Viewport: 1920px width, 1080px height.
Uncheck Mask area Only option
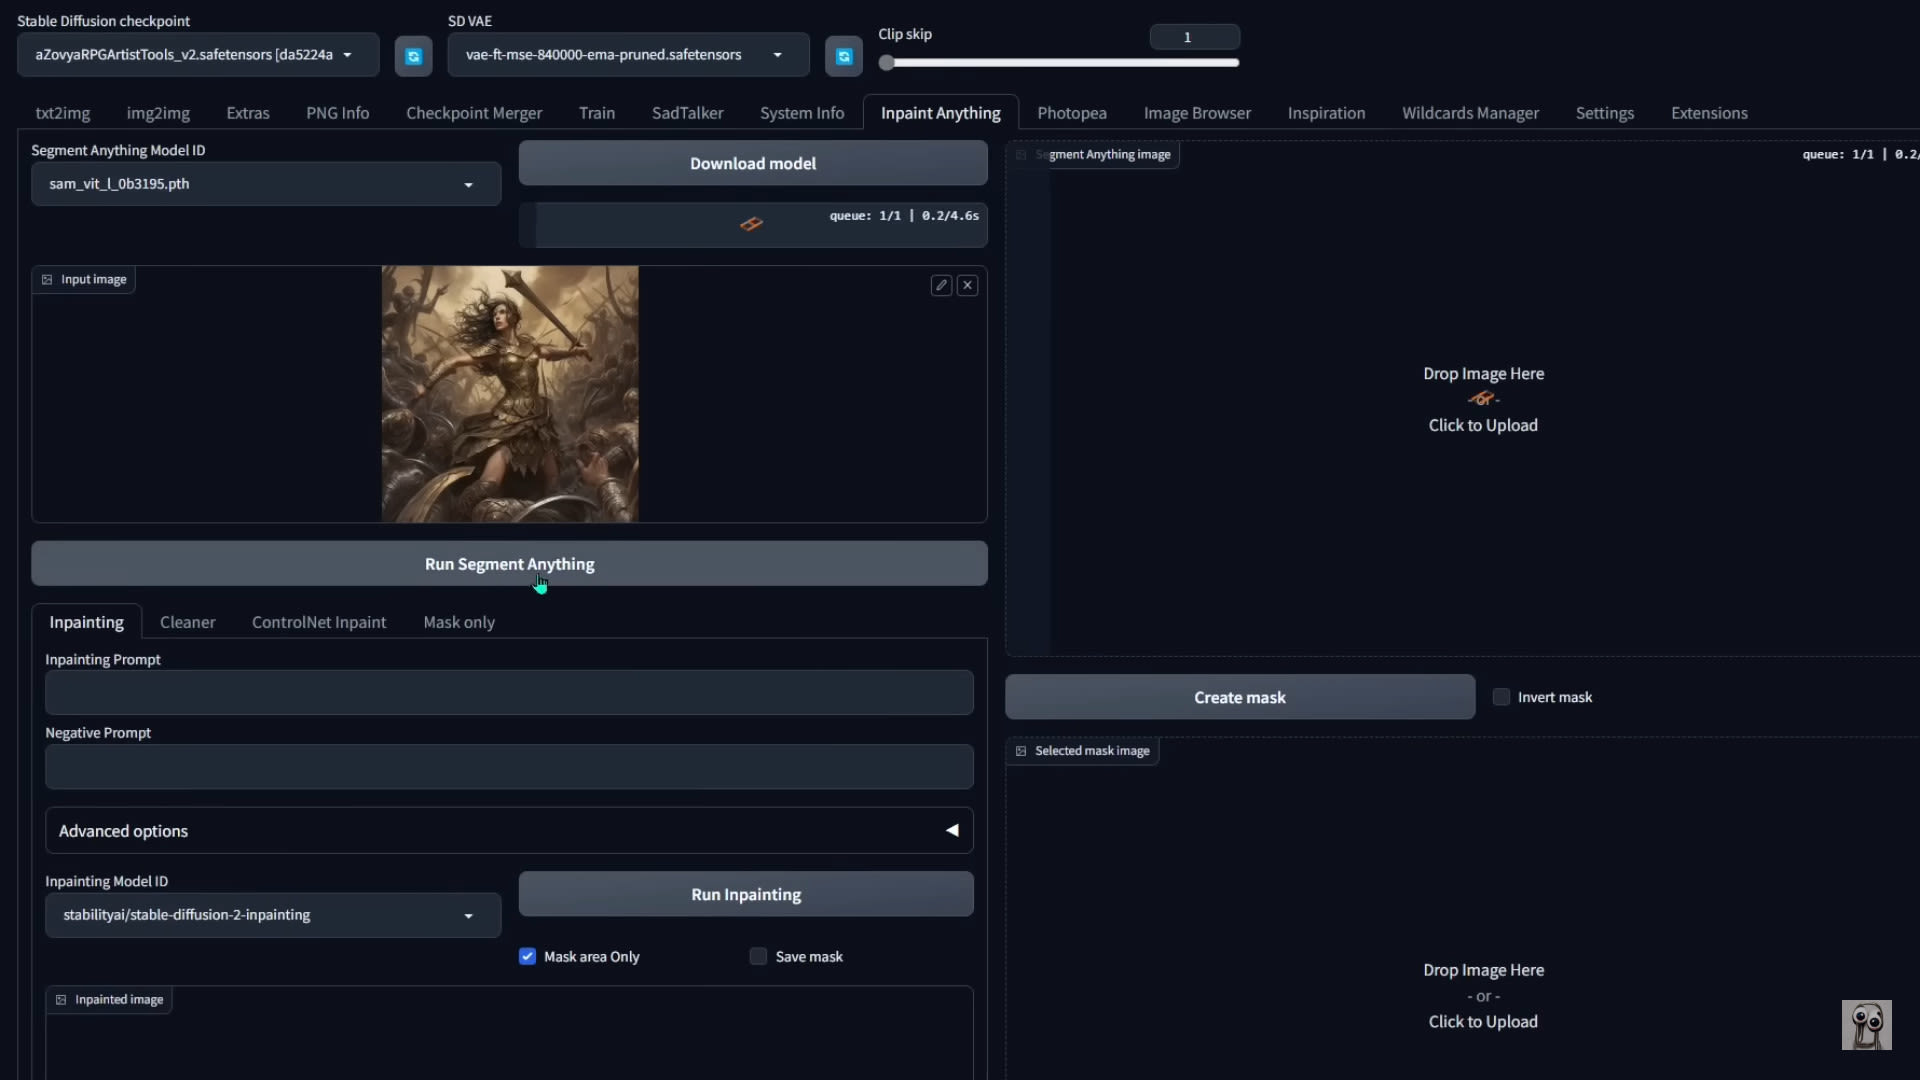[527, 957]
